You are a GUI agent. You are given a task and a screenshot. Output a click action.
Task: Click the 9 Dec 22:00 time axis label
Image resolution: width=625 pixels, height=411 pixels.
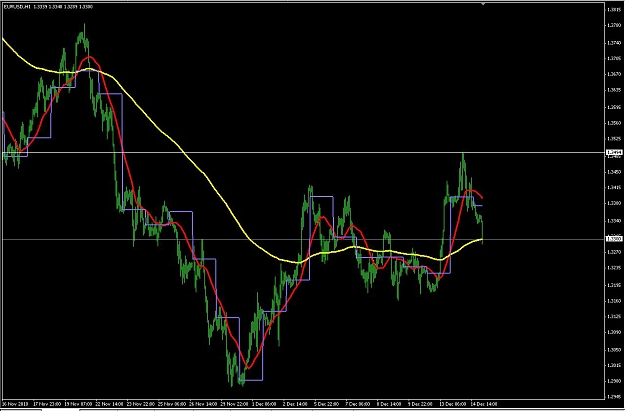coord(422,403)
